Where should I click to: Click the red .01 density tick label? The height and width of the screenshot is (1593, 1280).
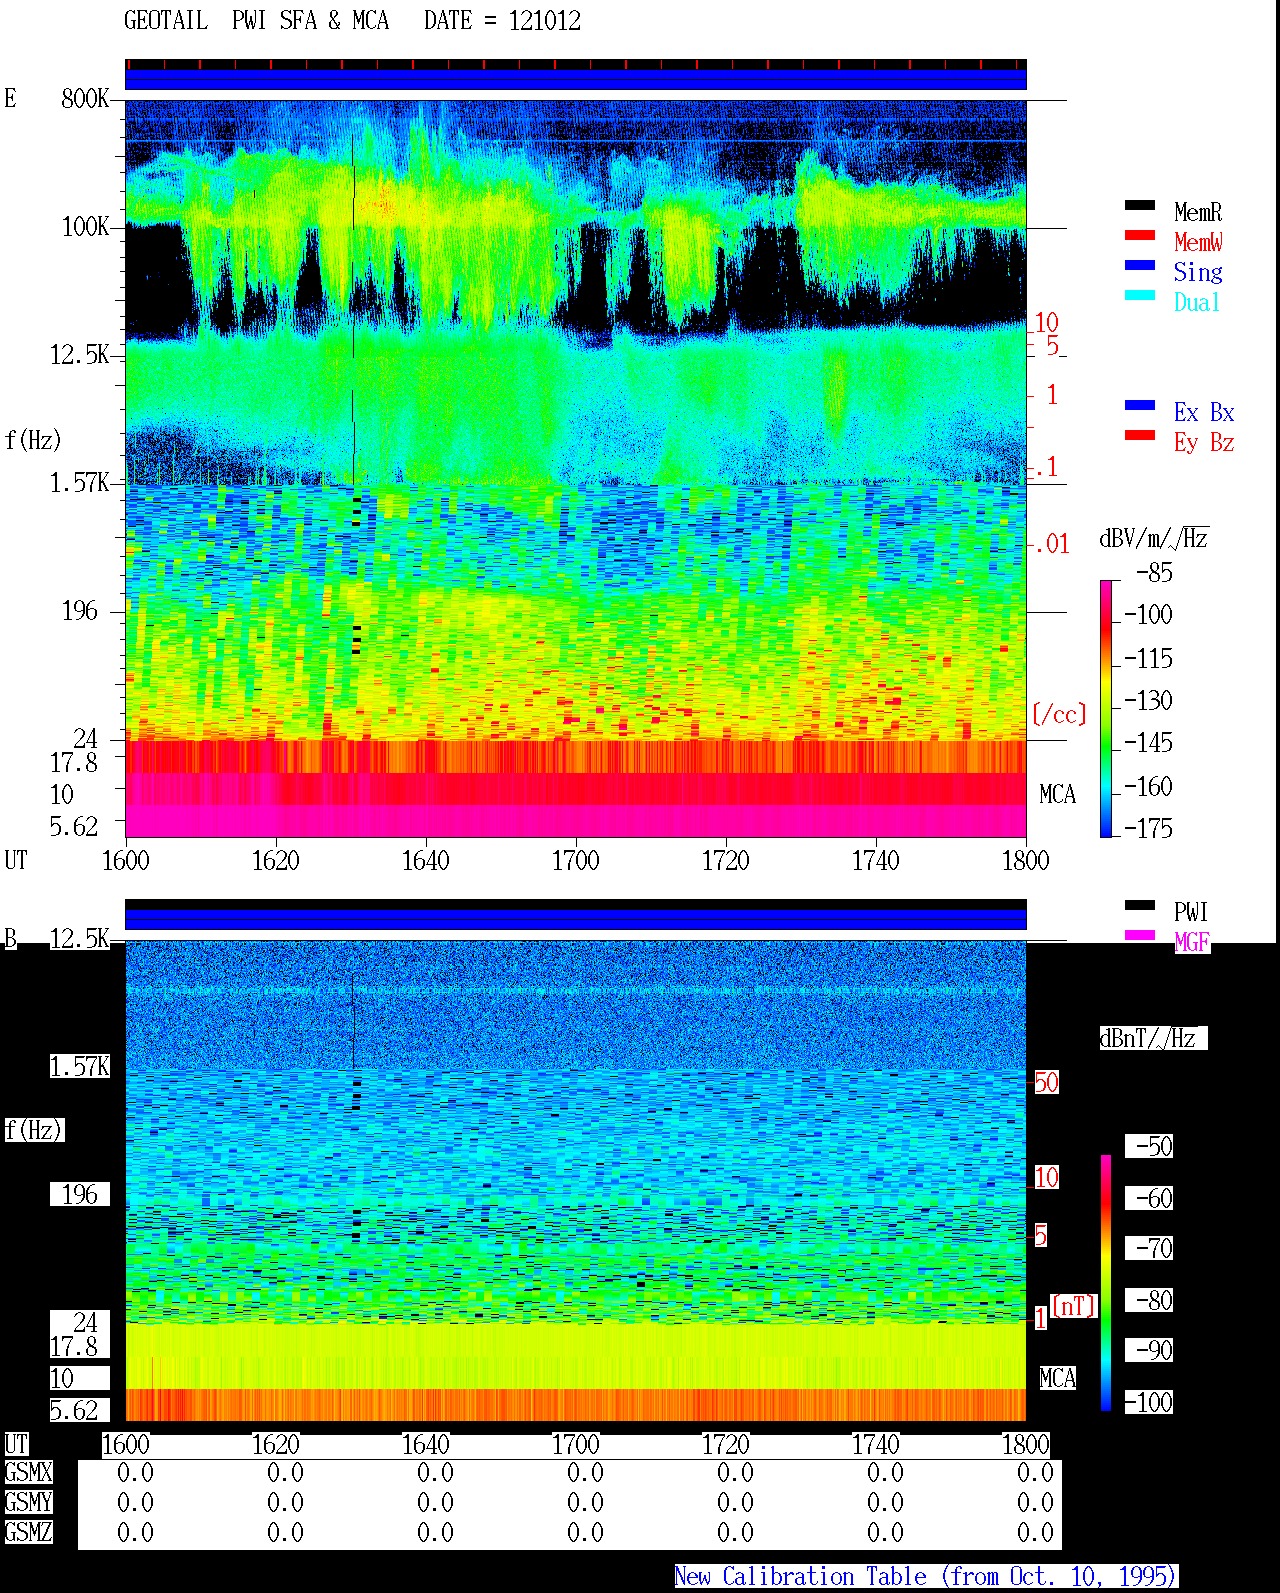click(1052, 545)
